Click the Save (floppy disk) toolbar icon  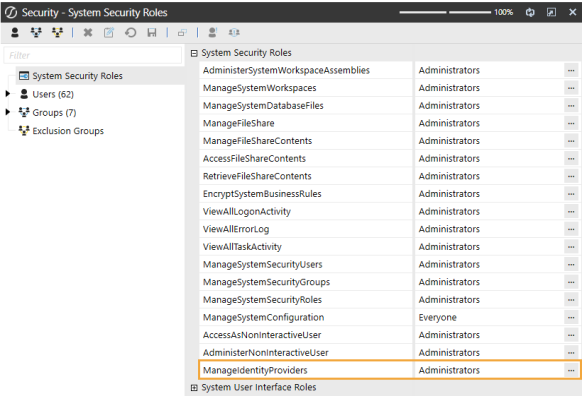(152, 33)
